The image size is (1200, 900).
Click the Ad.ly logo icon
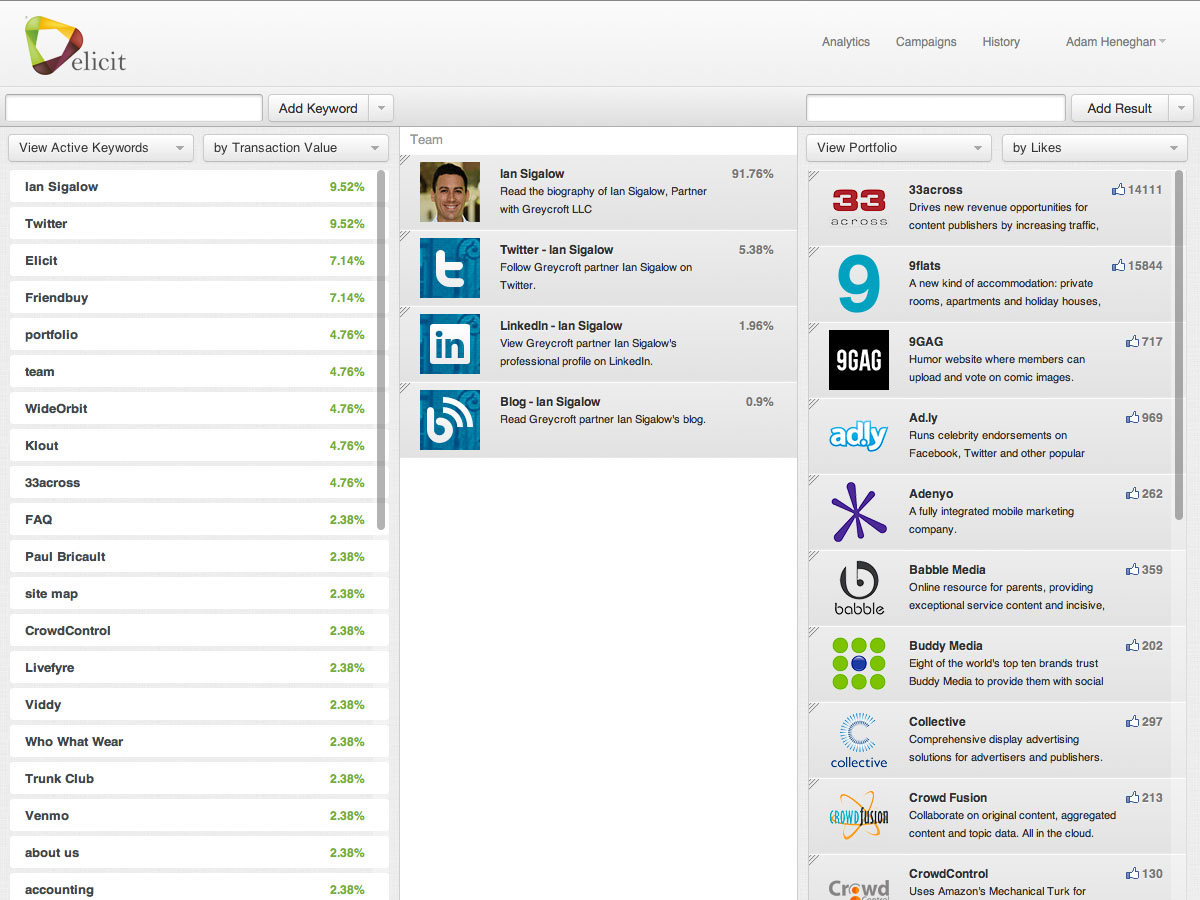coord(859,436)
